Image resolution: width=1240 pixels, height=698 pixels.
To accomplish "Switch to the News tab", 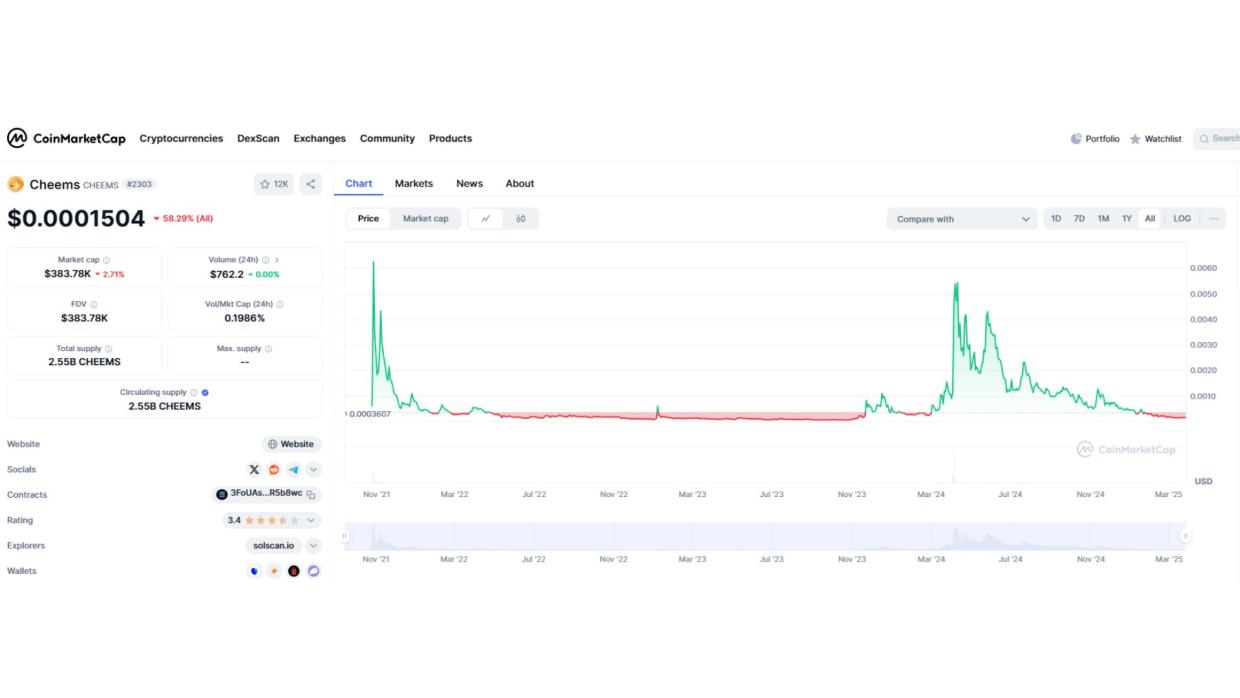I will click(x=469, y=184).
